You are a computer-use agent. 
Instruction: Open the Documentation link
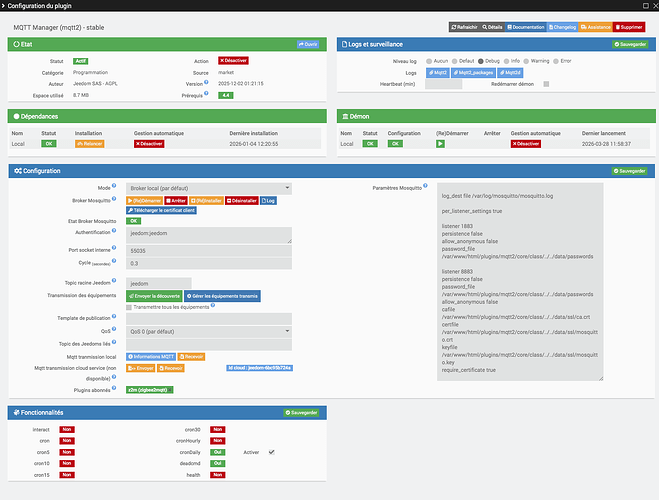pos(526,27)
